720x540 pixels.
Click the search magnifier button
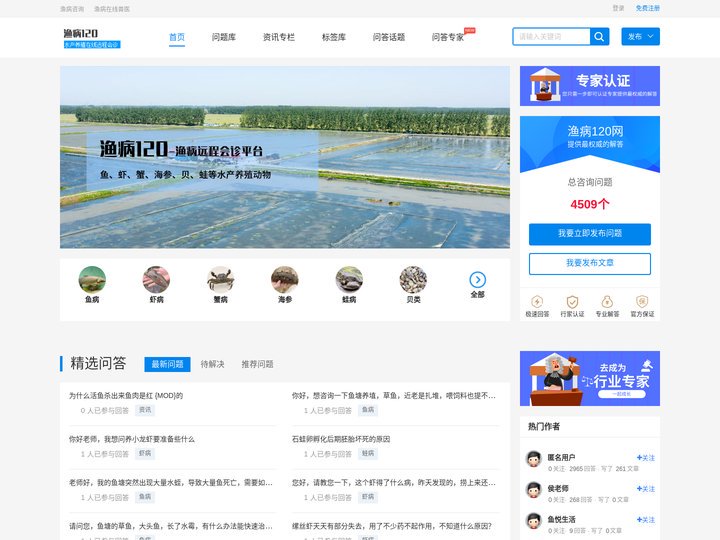click(599, 37)
